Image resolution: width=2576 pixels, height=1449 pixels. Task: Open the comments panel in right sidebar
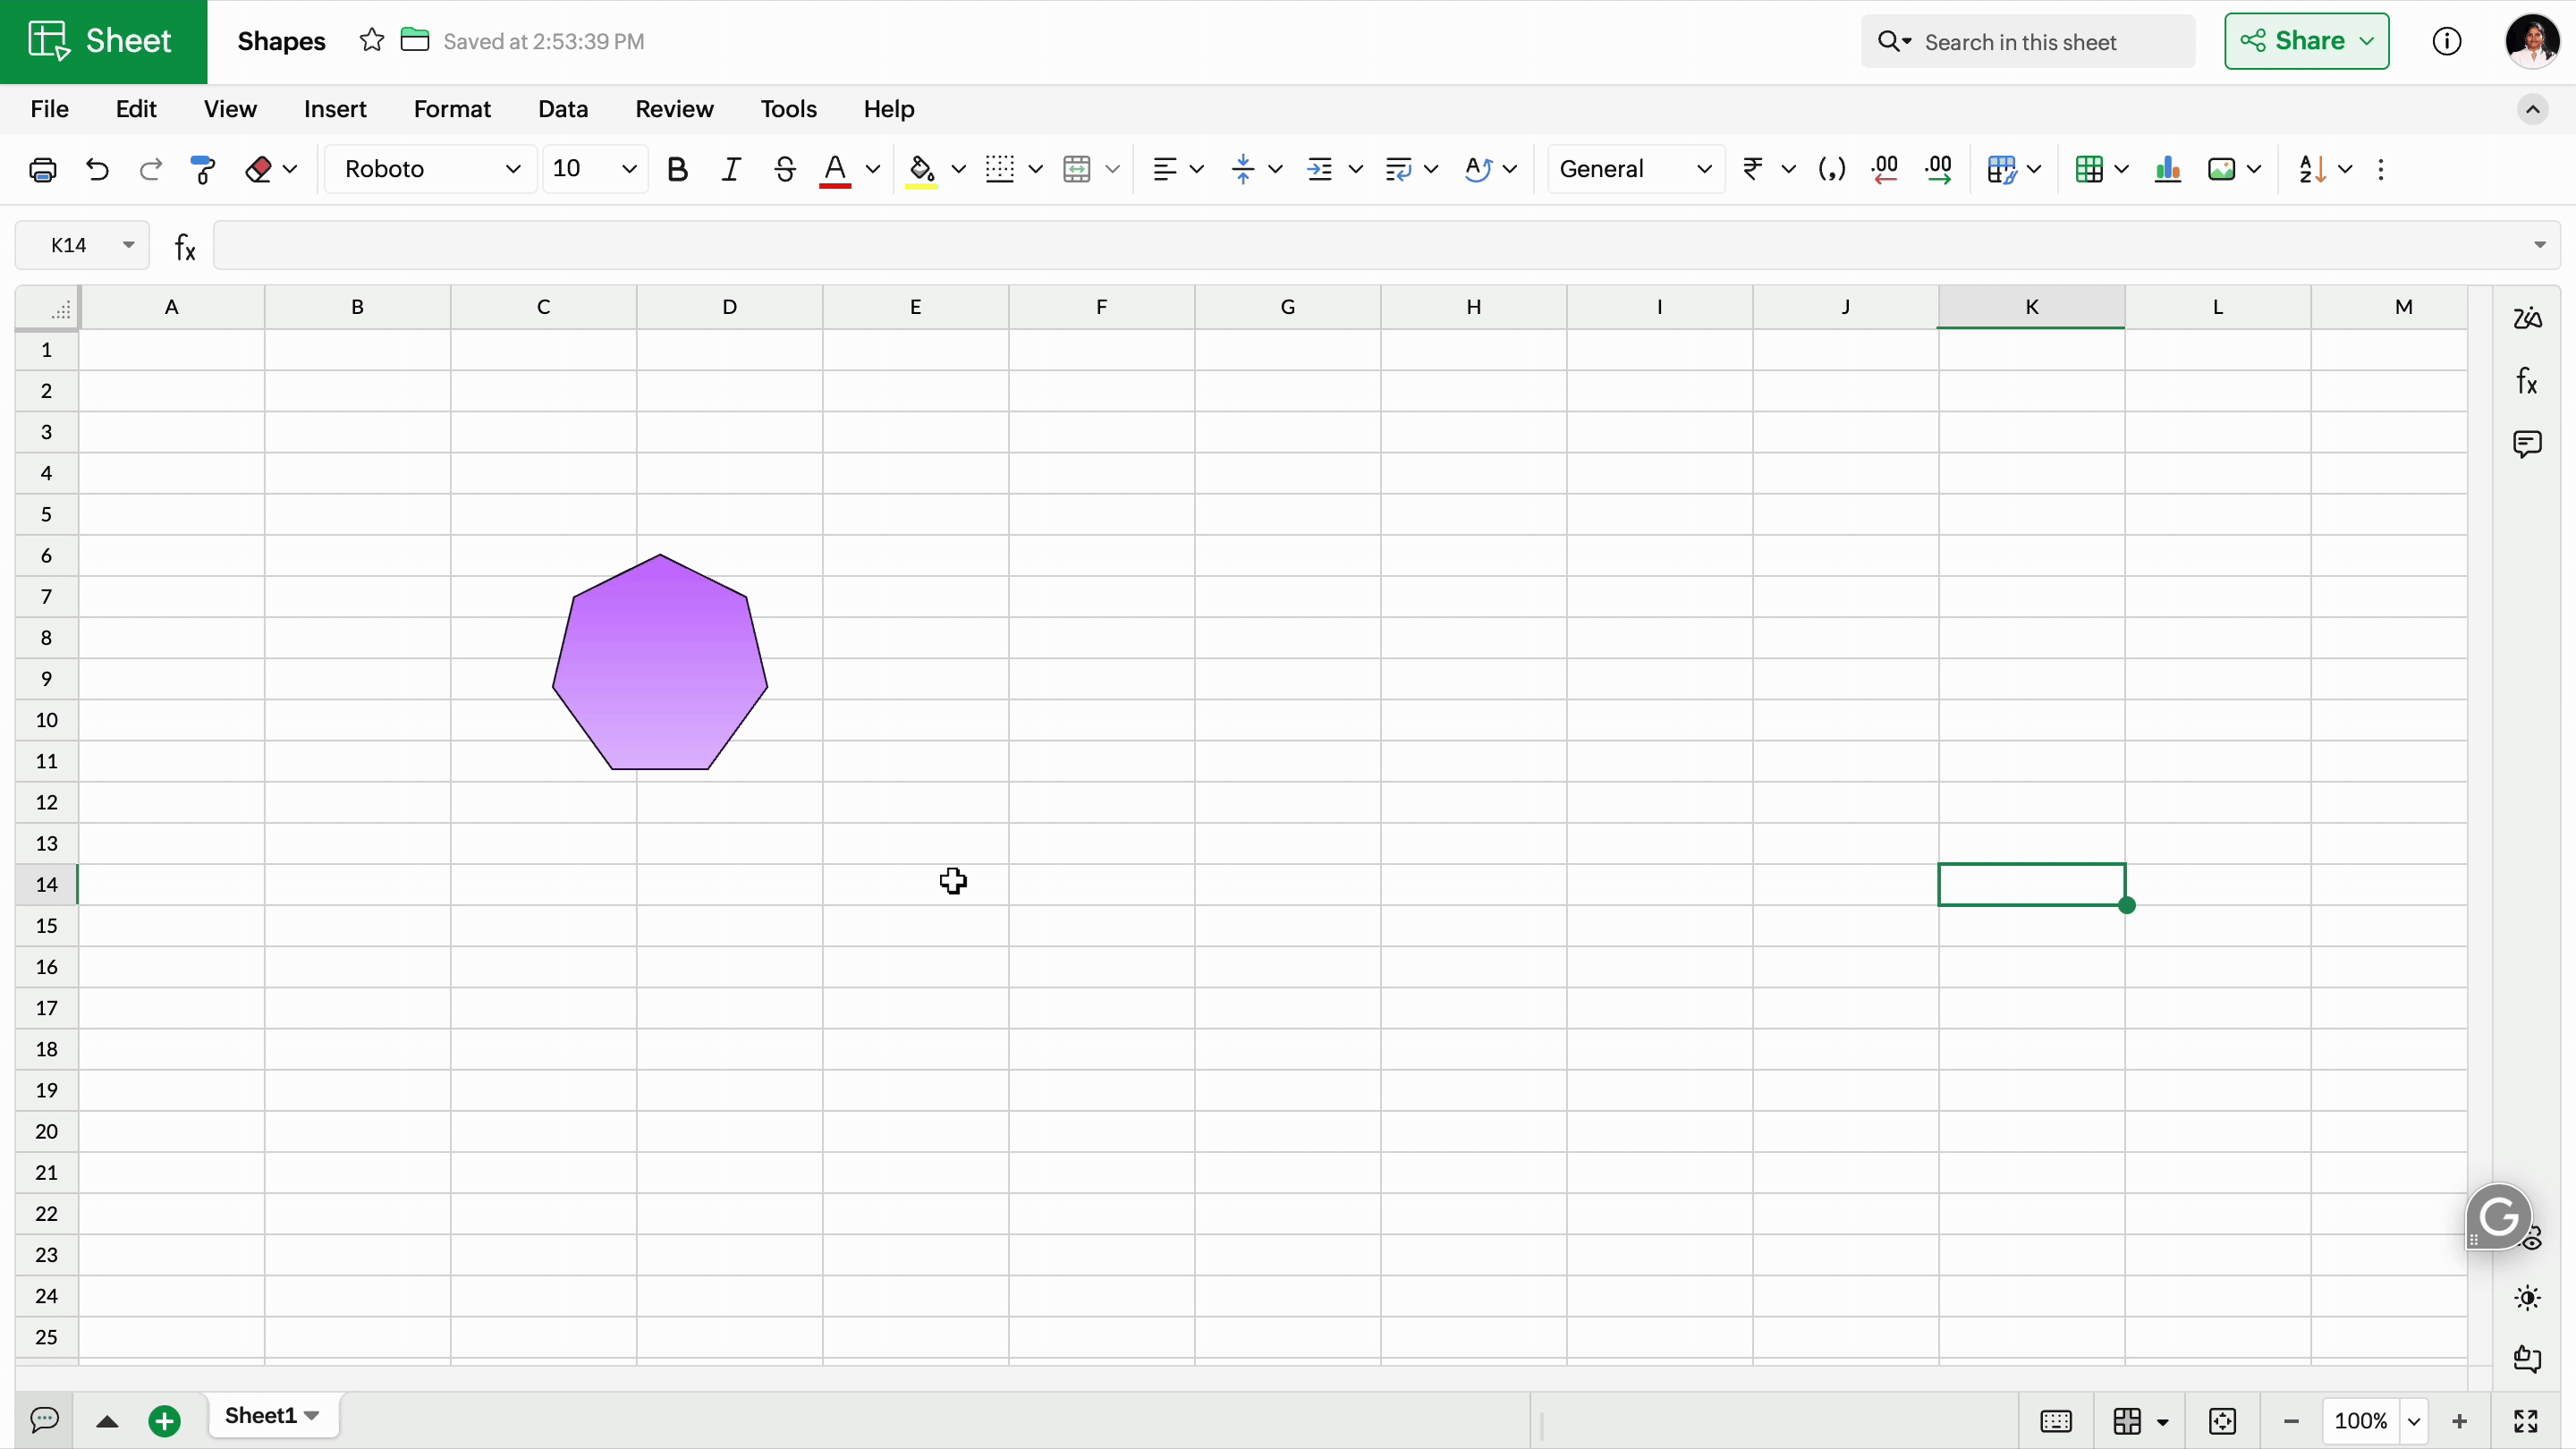tap(2527, 443)
